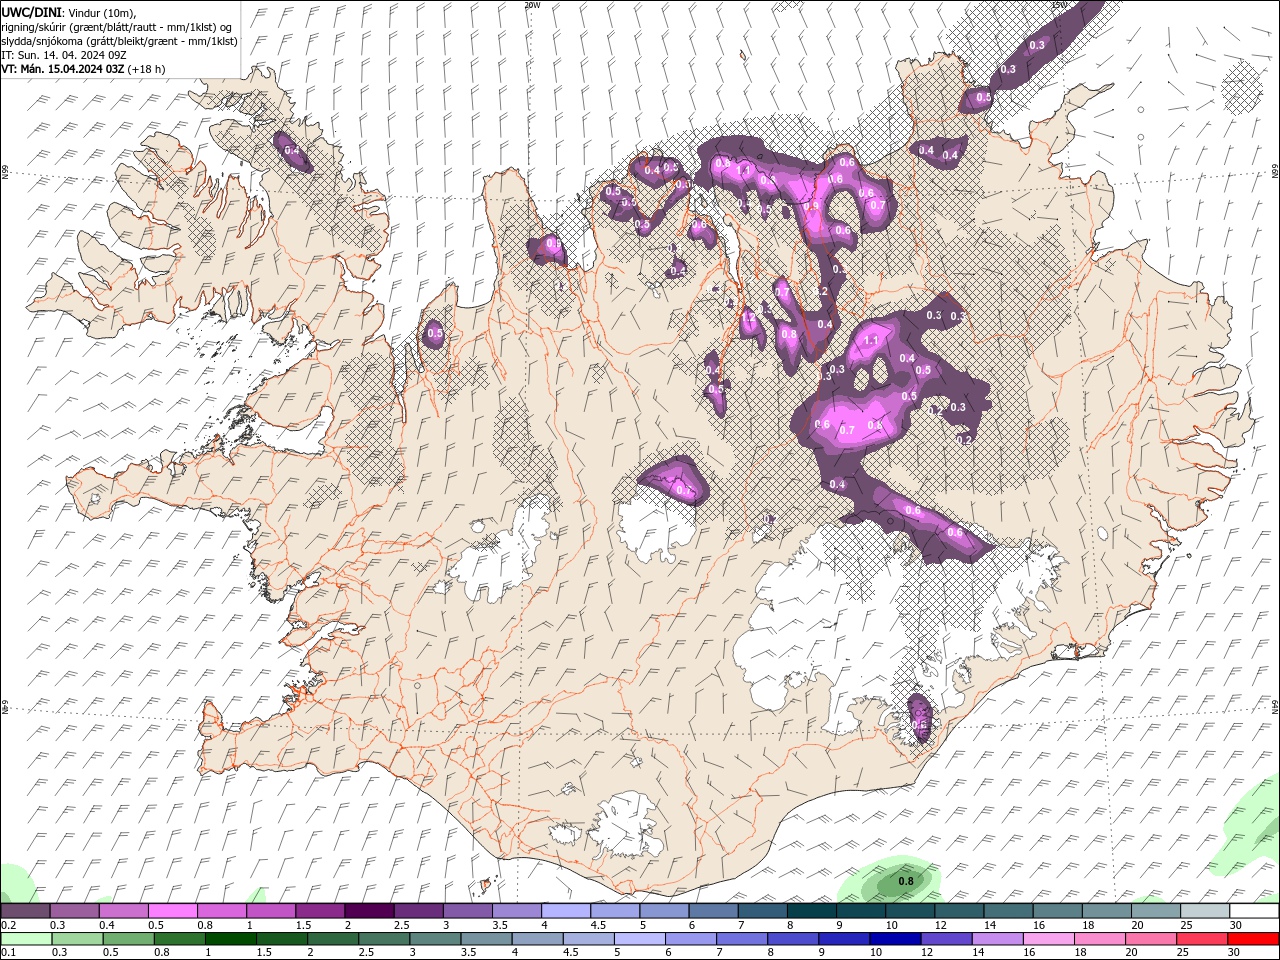Image resolution: width=1280 pixels, height=960 pixels.
Task: Click the 'rigning/skúrir' legend description line
Action: coord(117,27)
